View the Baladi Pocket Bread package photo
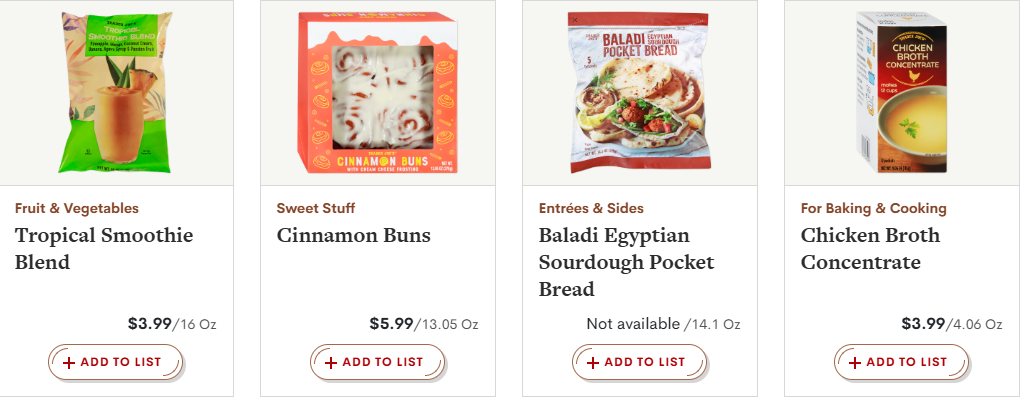Image resolution: width=1021 pixels, height=398 pixels. pos(638,92)
